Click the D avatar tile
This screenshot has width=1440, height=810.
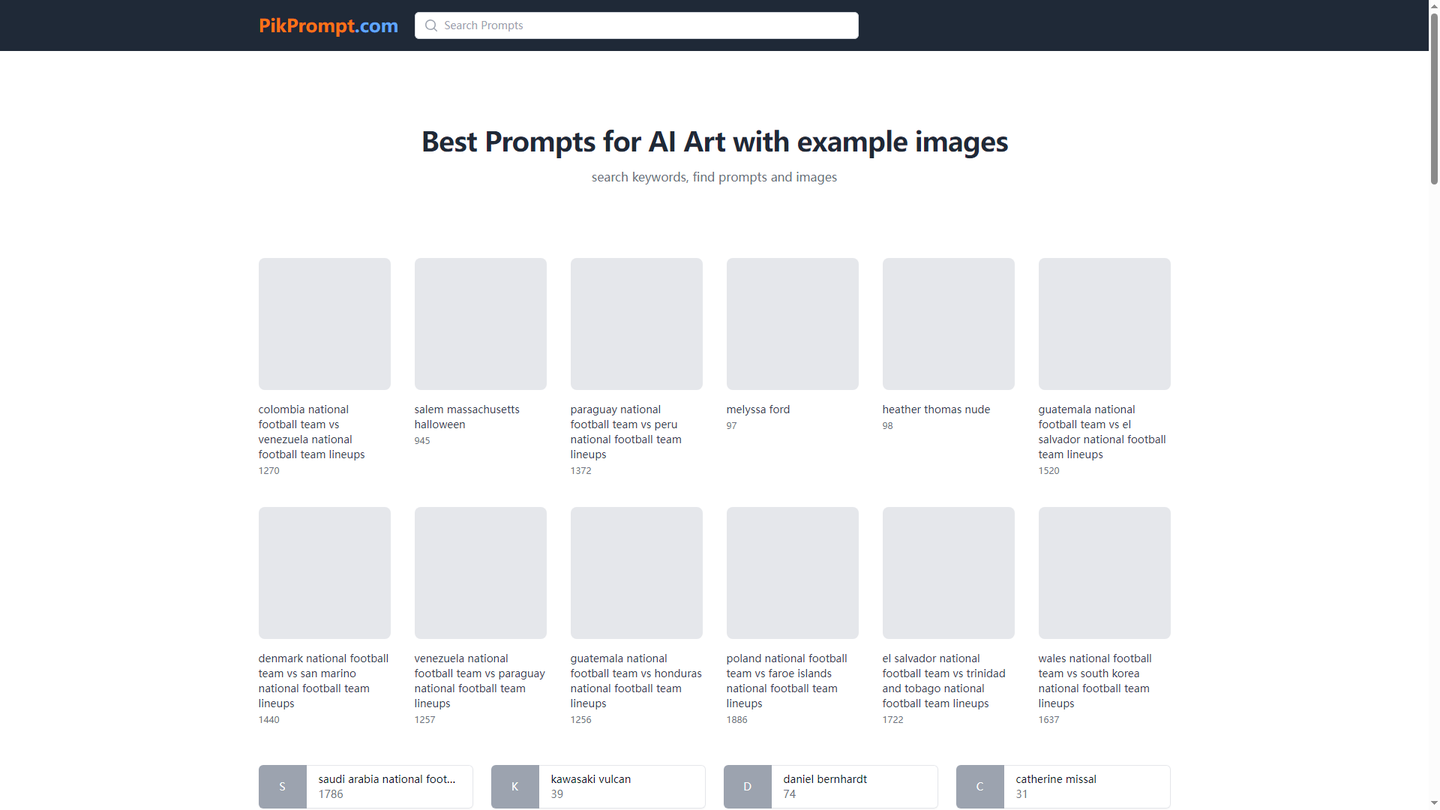click(748, 787)
